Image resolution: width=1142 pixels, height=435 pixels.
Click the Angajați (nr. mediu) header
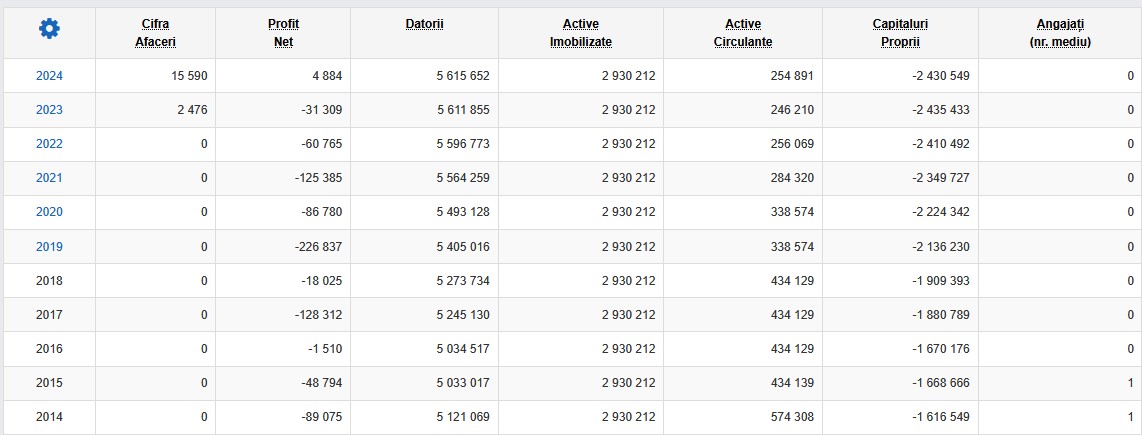[1060, 33]
